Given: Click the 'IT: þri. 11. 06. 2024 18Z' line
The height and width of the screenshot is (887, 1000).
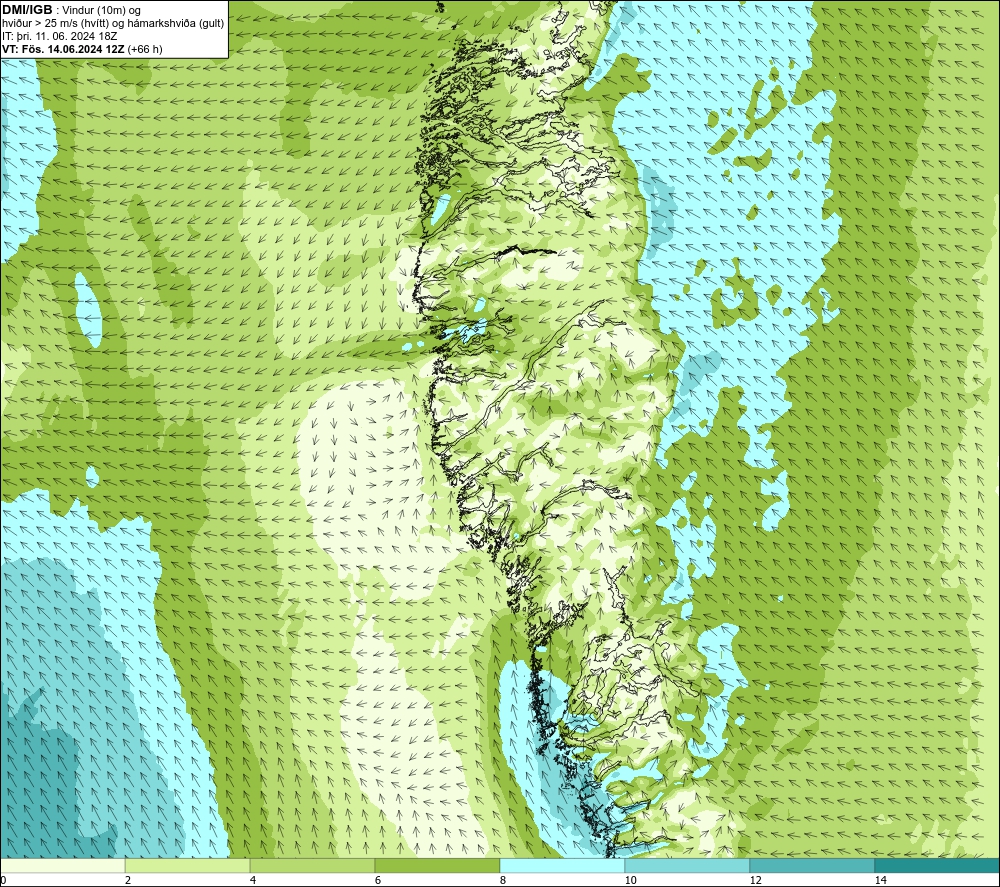Looking at the screenshot, I should click(x=59, y=36).
